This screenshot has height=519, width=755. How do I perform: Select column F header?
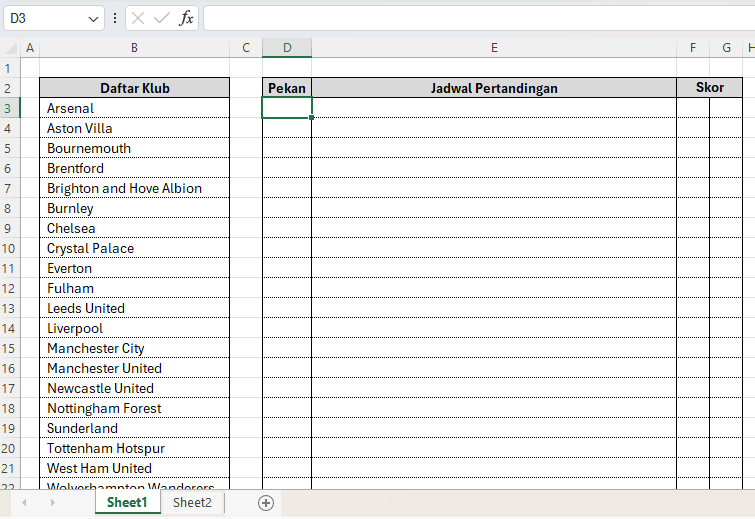click(x=693, y=48)
